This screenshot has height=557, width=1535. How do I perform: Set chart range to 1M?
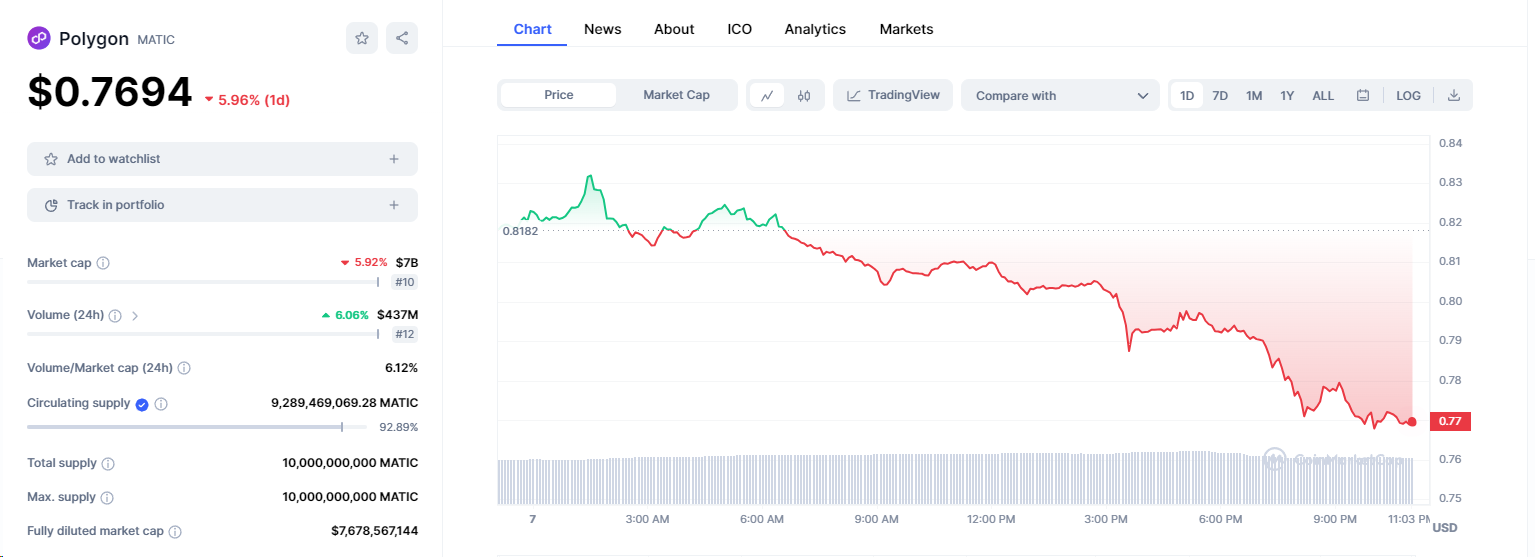[x=1254, y=96]
